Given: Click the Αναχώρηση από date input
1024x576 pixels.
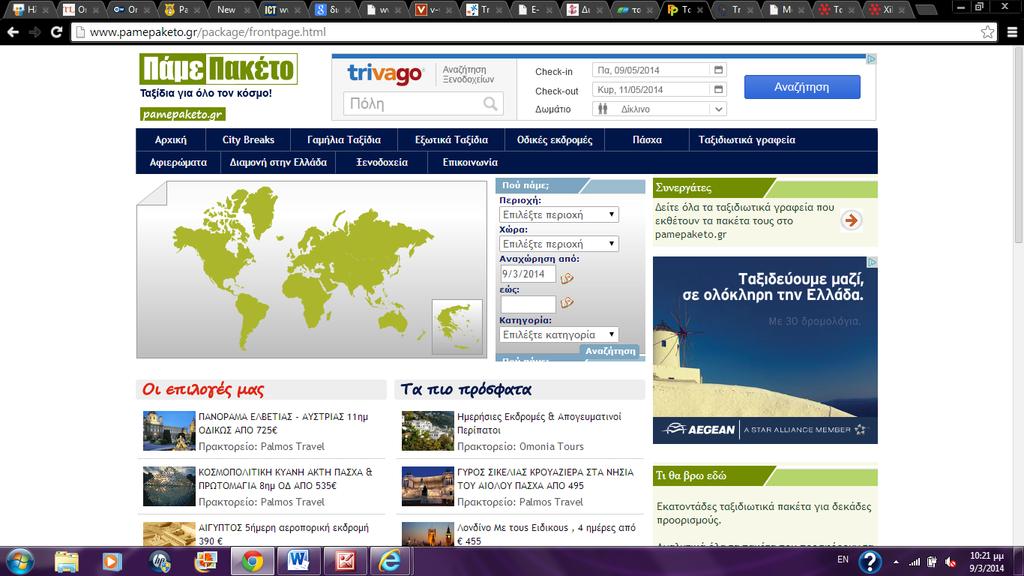Looking at the screenshot, I should [x=528, y=274].
